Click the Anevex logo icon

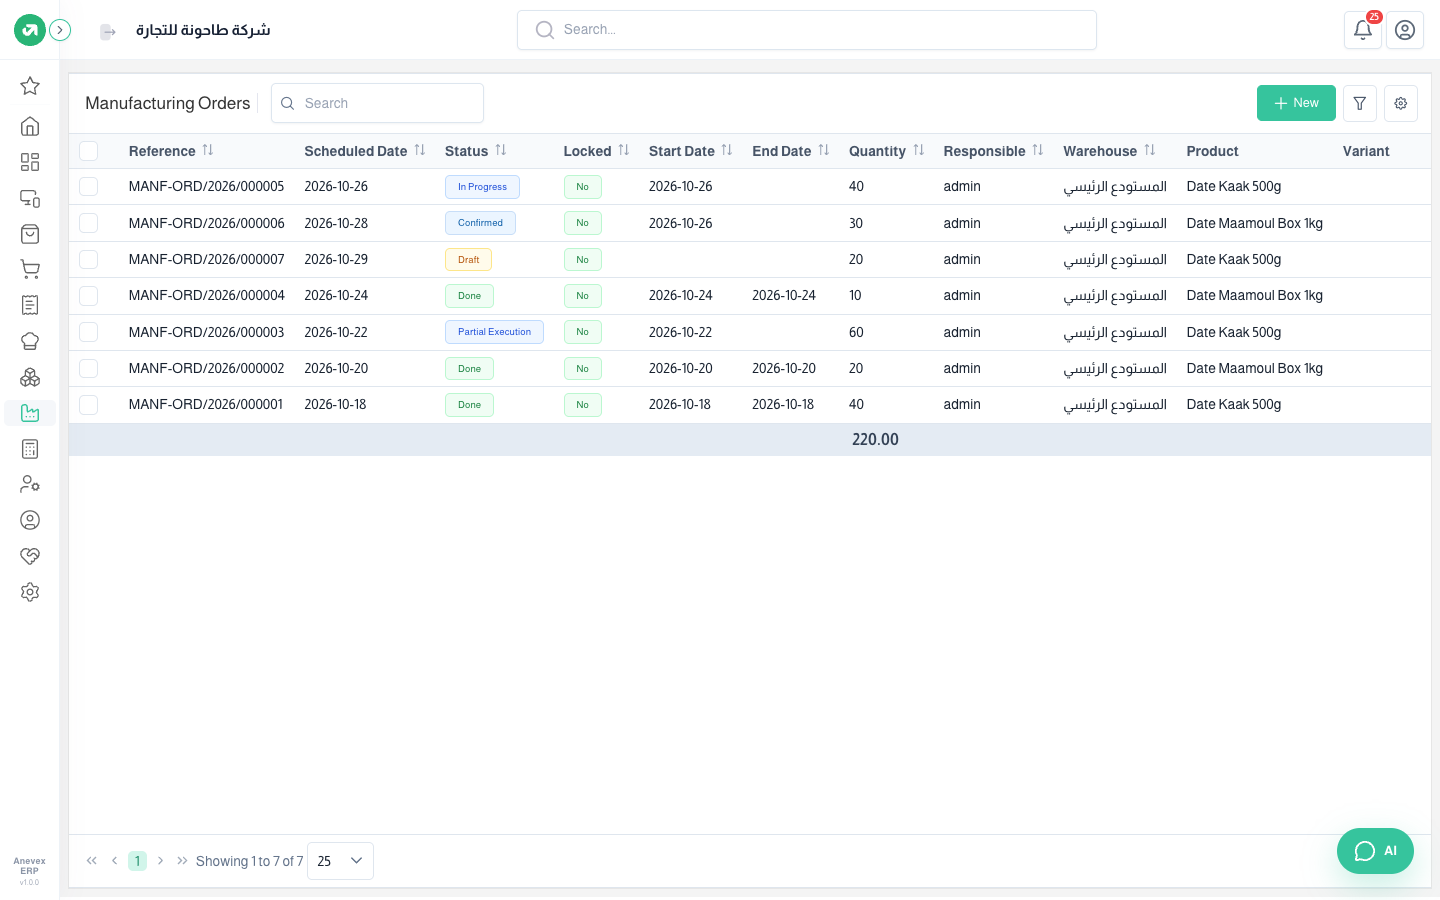click(x=30, y=30)
